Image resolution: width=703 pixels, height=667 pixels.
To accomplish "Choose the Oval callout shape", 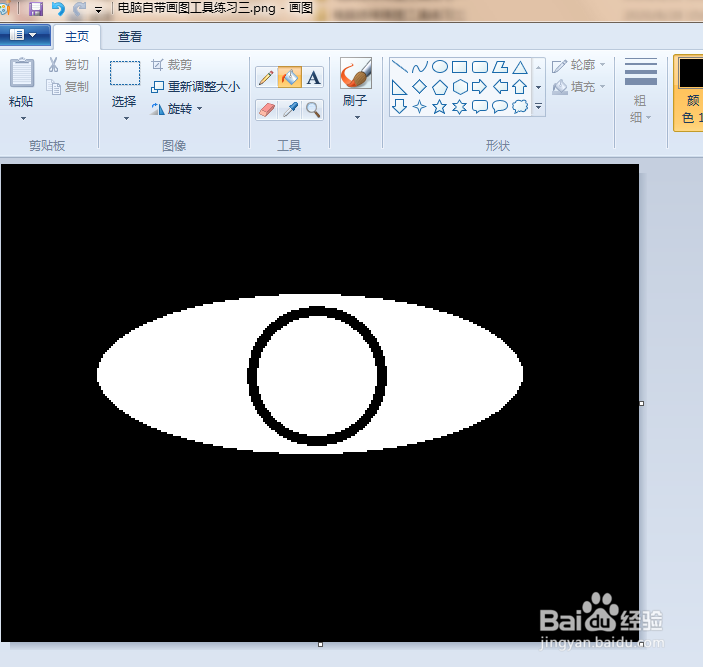I will (500, 107).
